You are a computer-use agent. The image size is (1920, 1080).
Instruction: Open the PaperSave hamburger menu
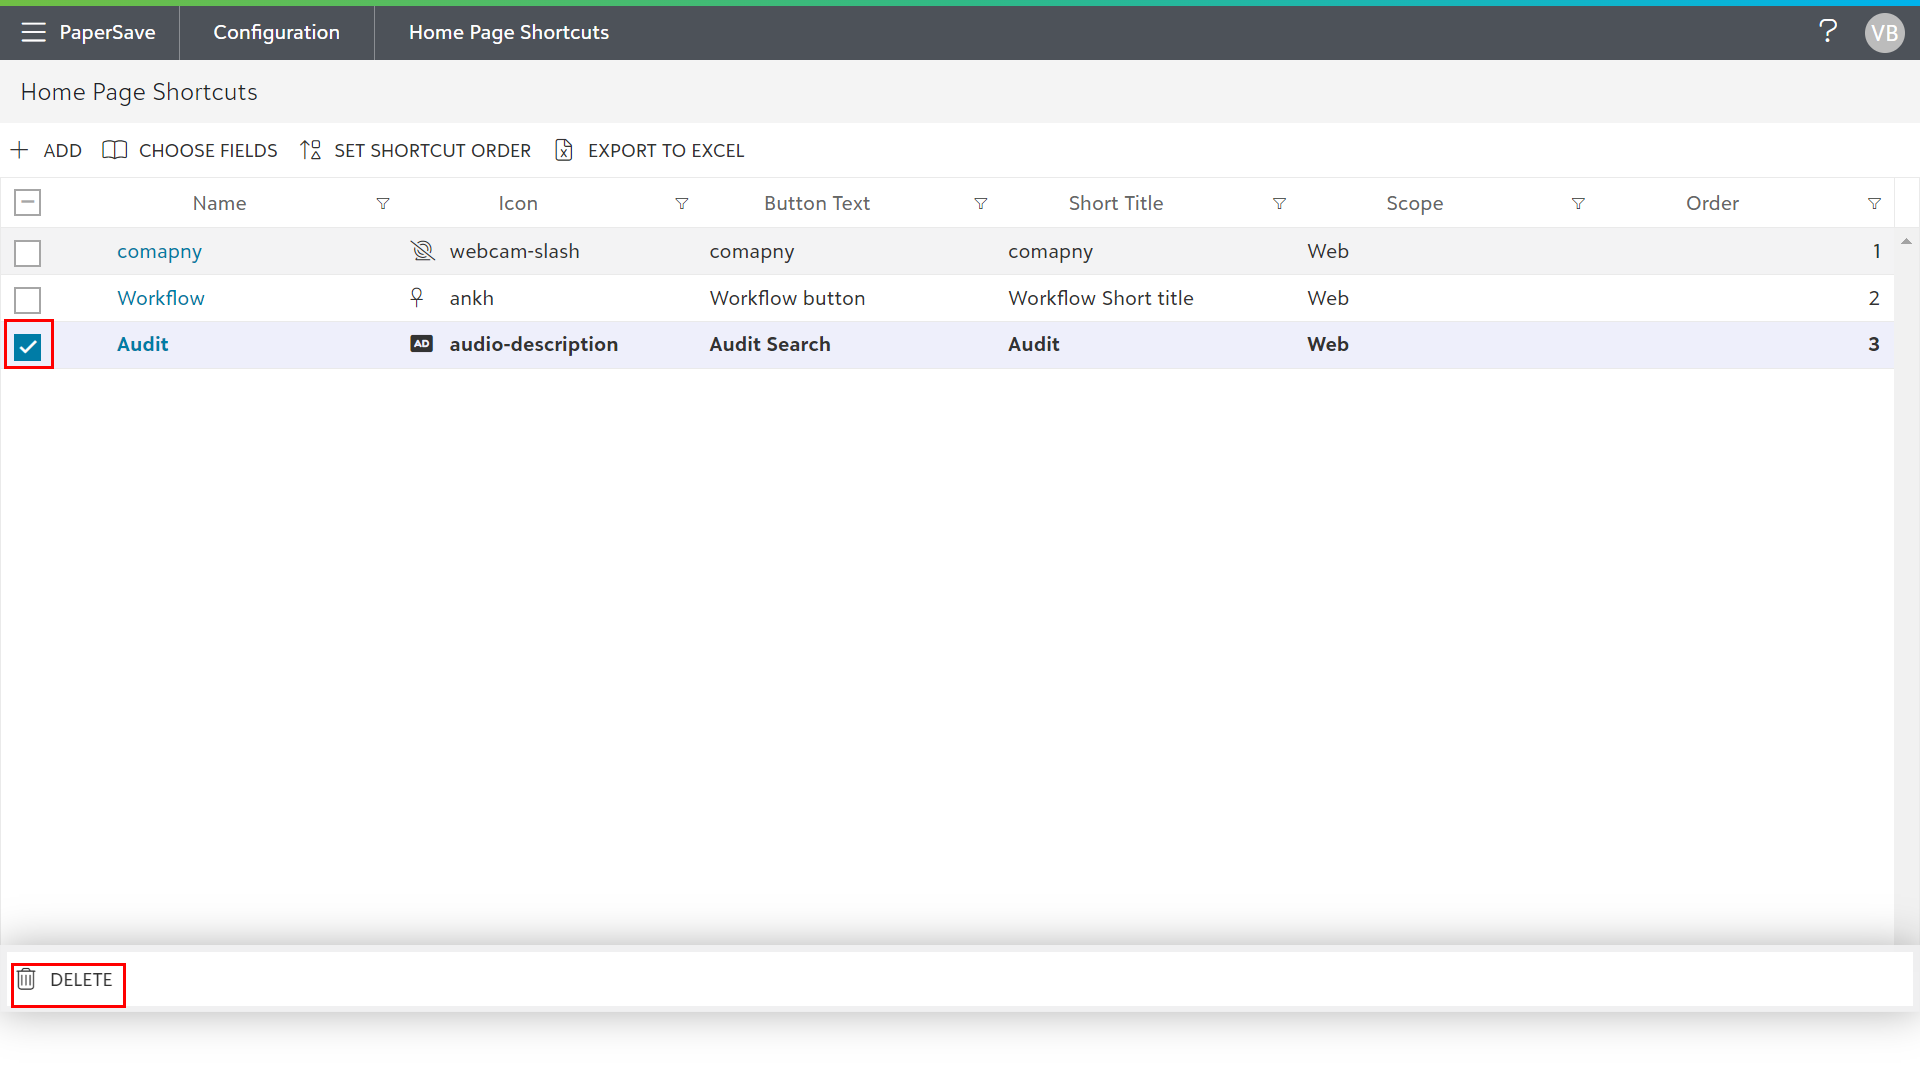click(x=33, y=32)
